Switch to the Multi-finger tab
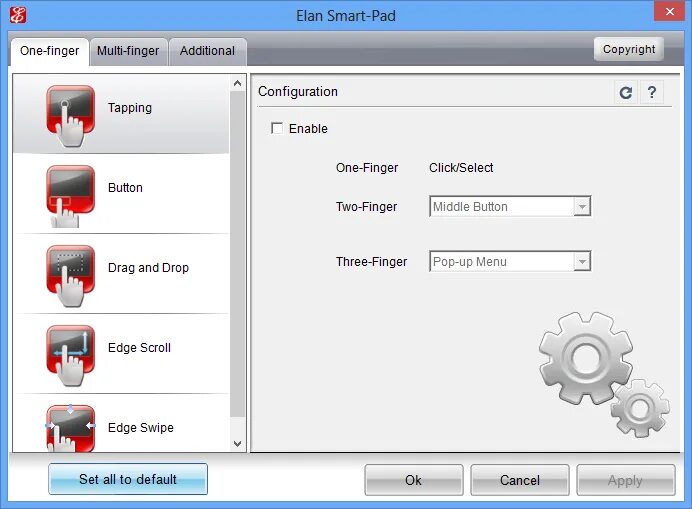 tap(128, 51)
